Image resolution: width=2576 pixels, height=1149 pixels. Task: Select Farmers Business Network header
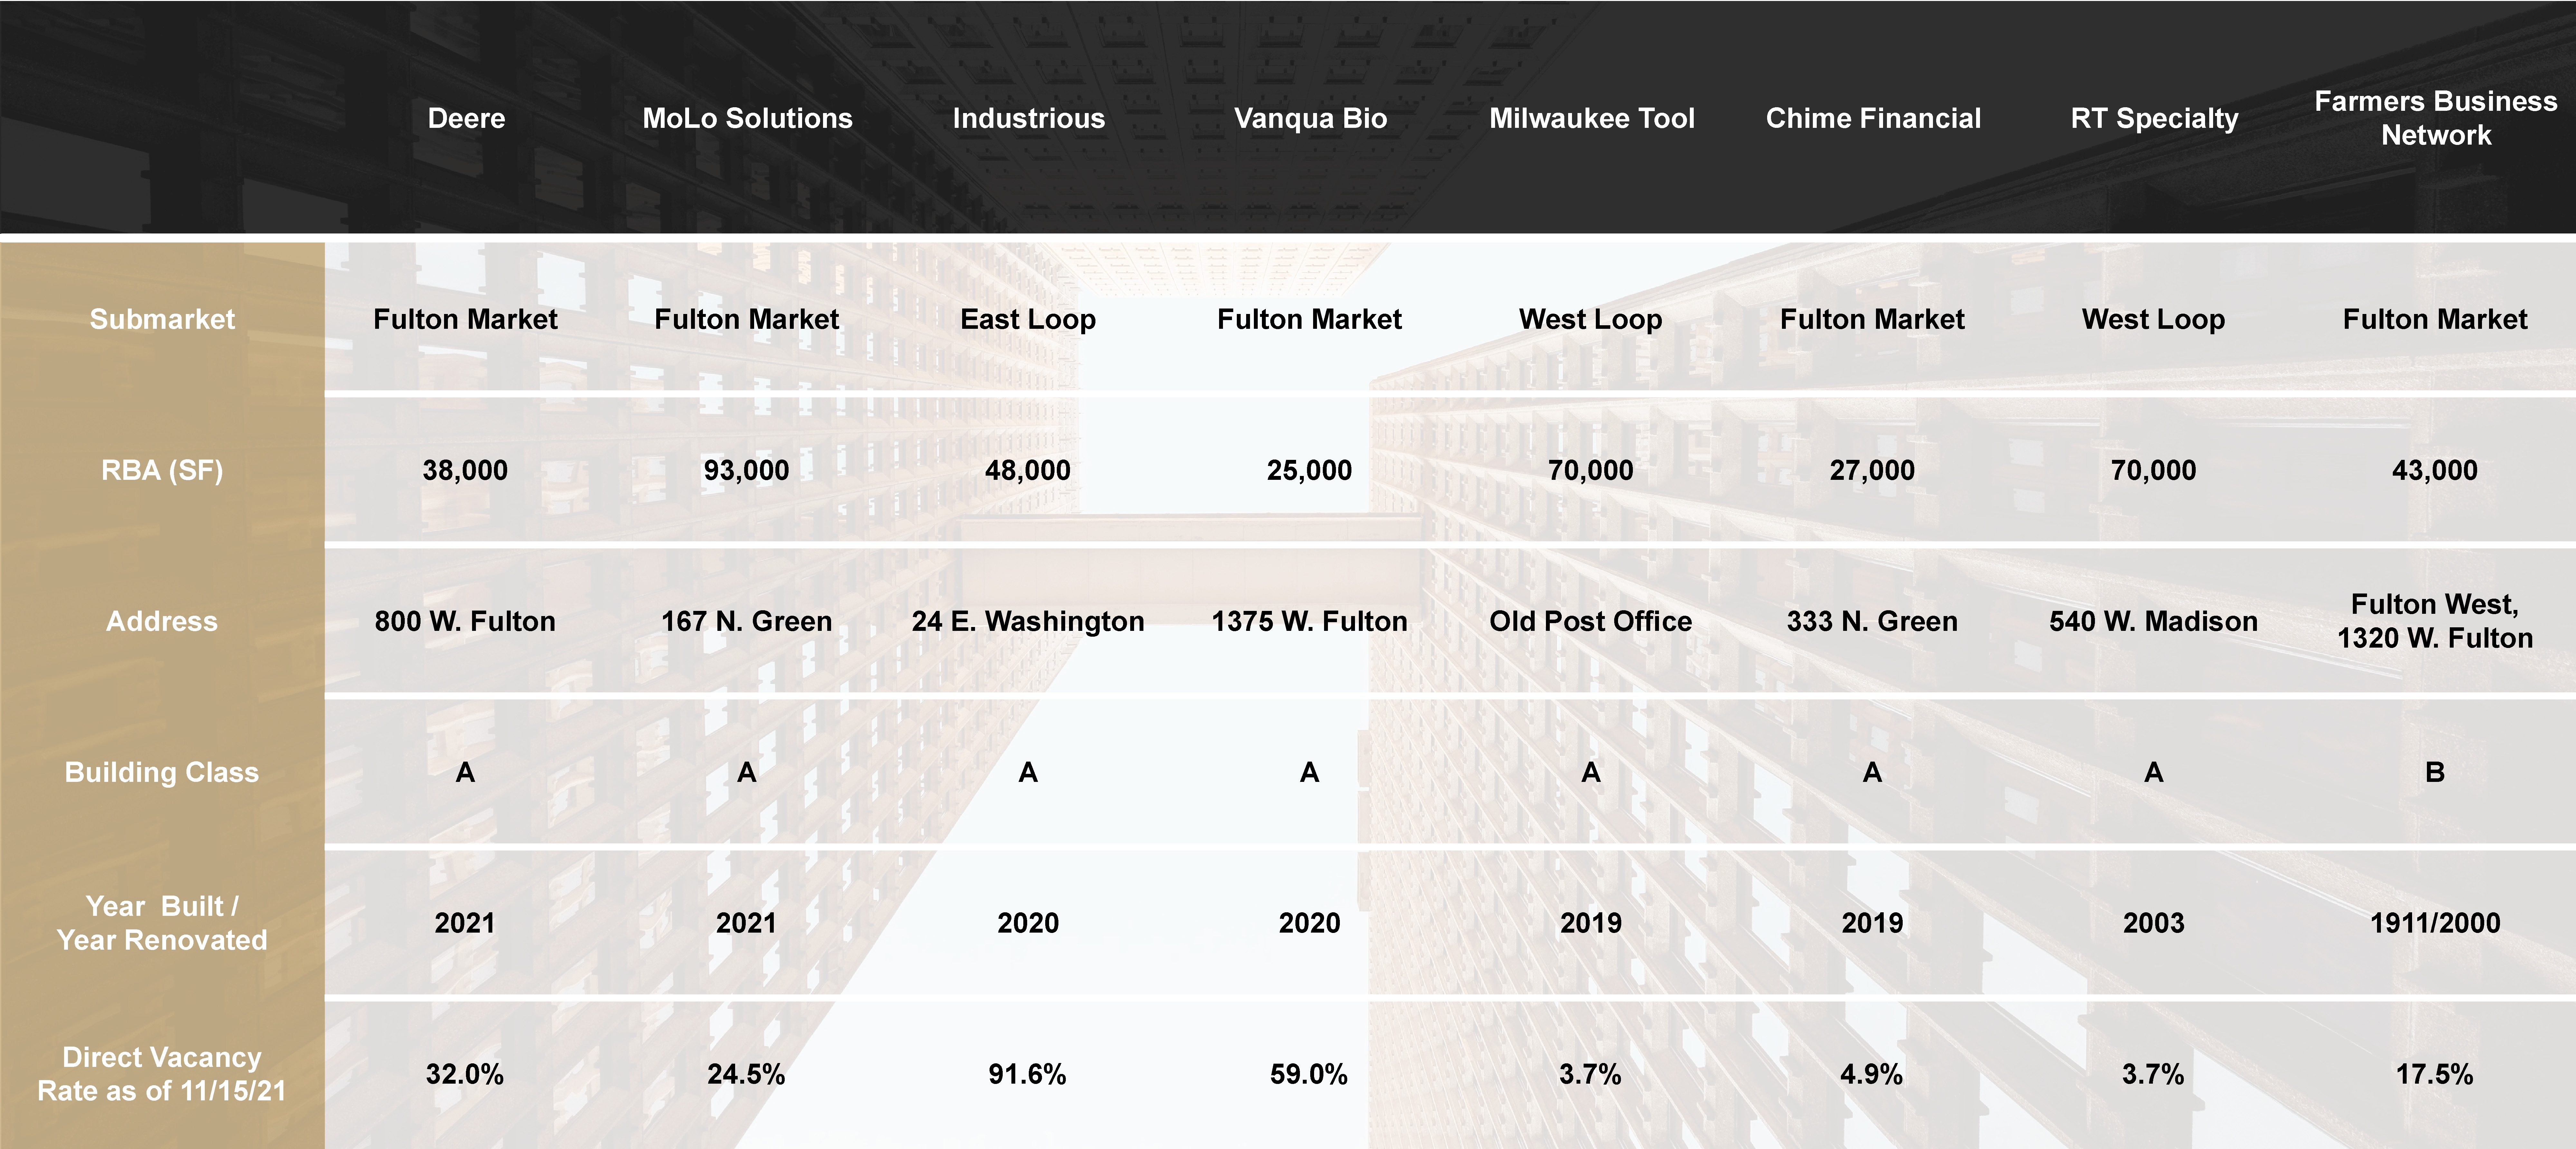tap(2435, 118)
